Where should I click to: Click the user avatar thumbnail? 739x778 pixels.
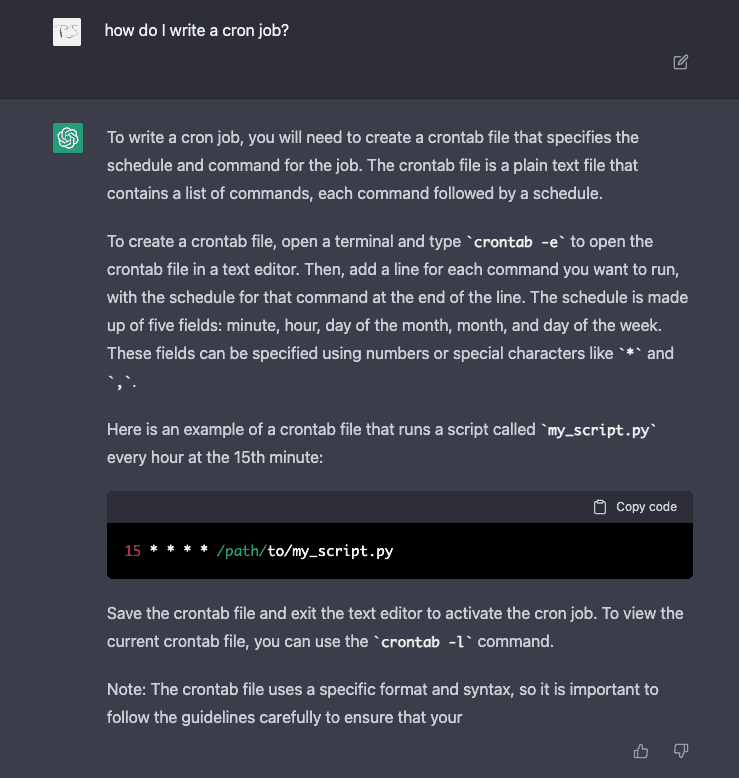pos(67,32)
